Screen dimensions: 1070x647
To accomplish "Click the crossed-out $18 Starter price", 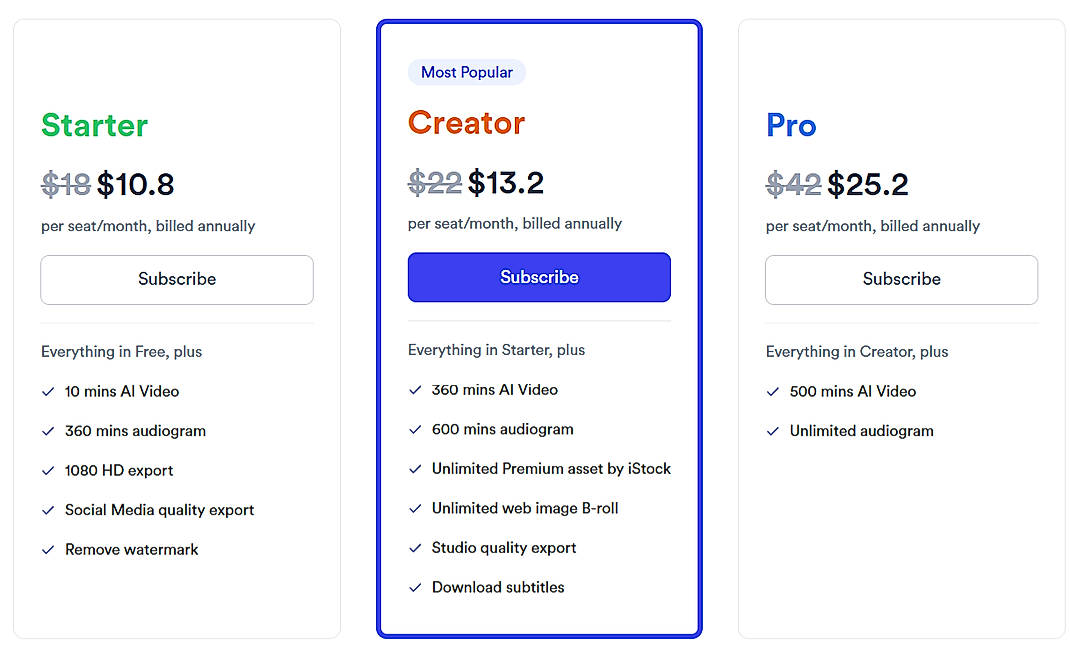I will click(x=66, y=184).
